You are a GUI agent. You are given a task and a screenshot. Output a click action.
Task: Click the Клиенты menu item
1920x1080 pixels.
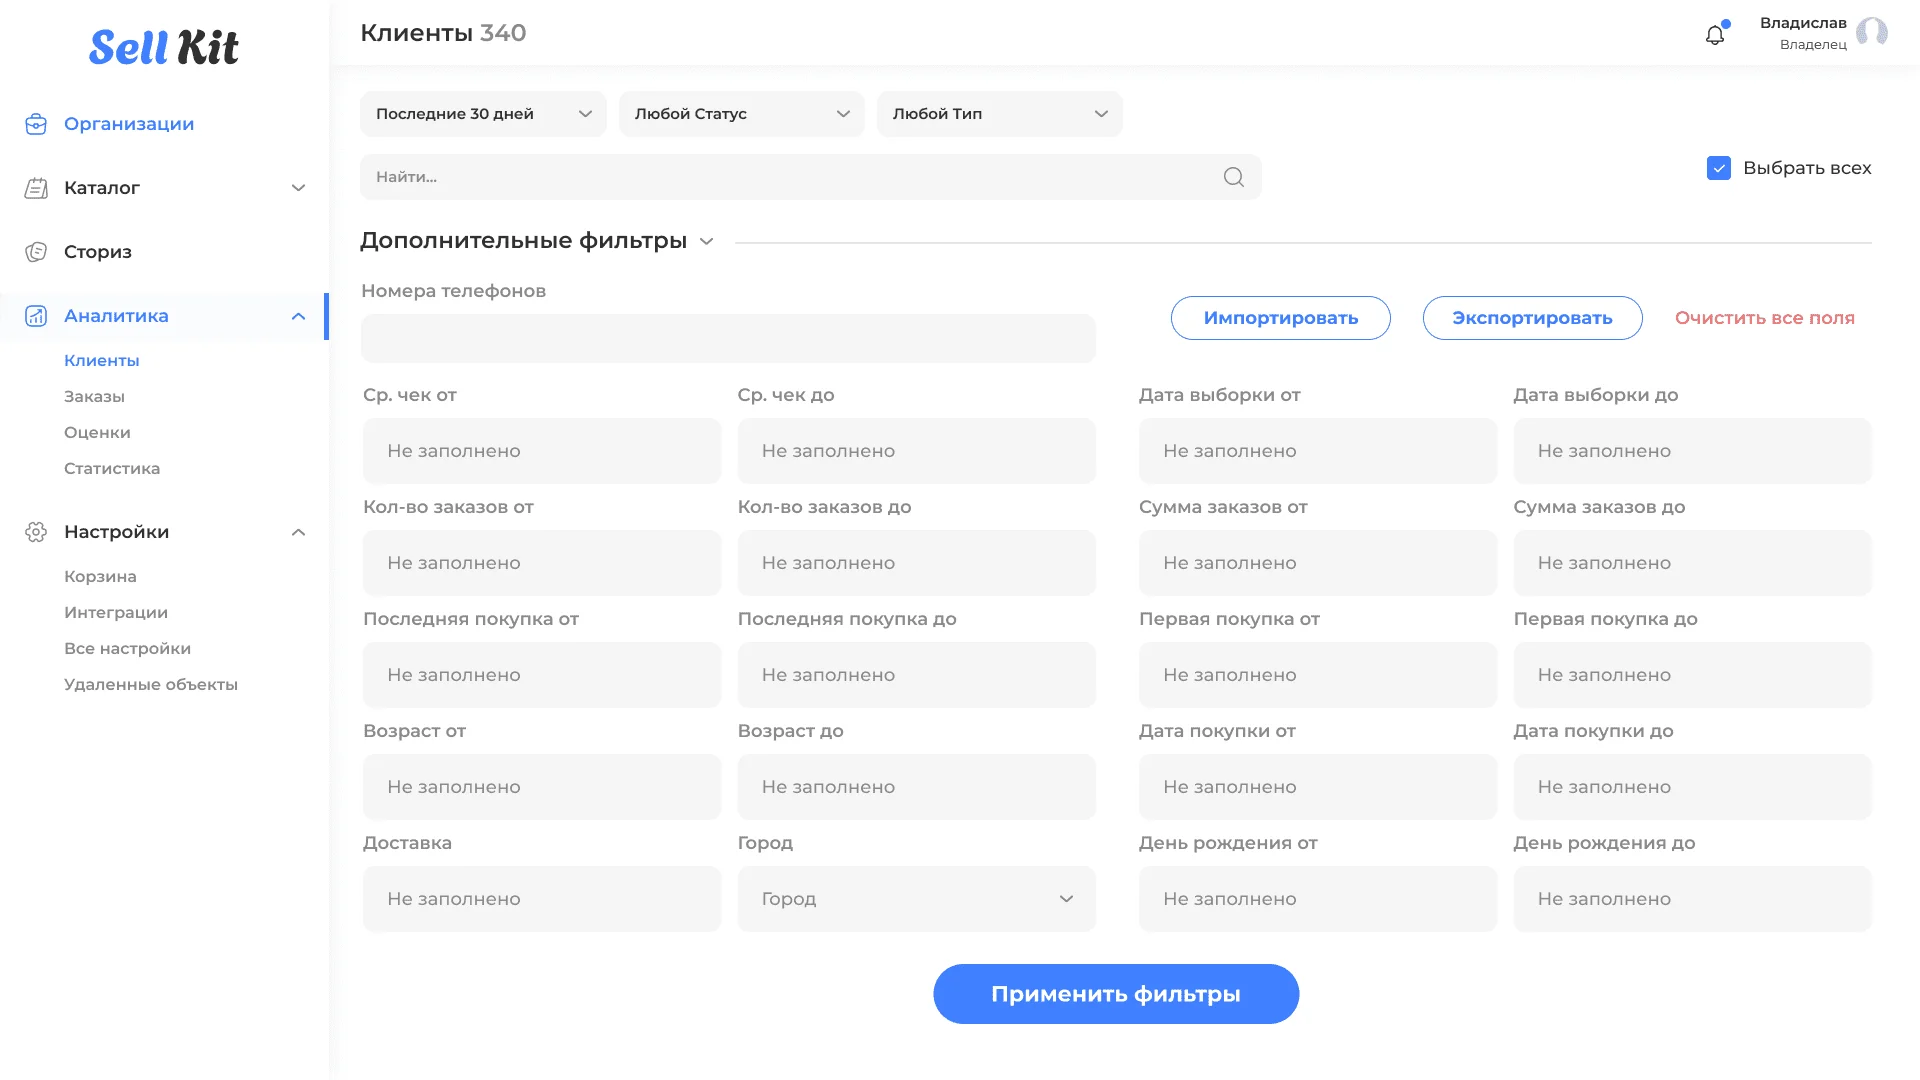(102, 359)
